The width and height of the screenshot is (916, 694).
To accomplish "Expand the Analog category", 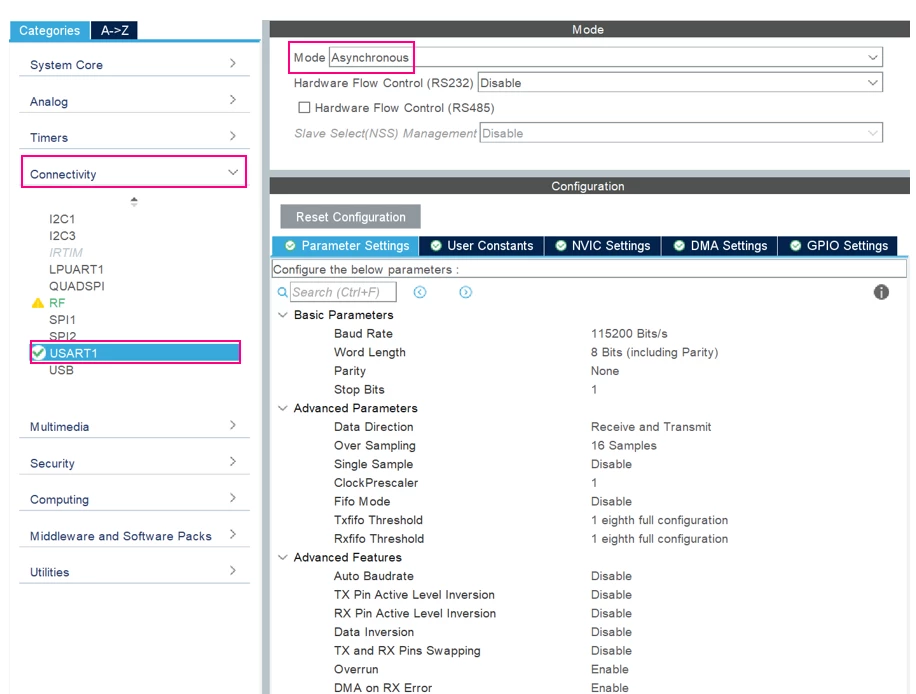I will click(134, 101).
